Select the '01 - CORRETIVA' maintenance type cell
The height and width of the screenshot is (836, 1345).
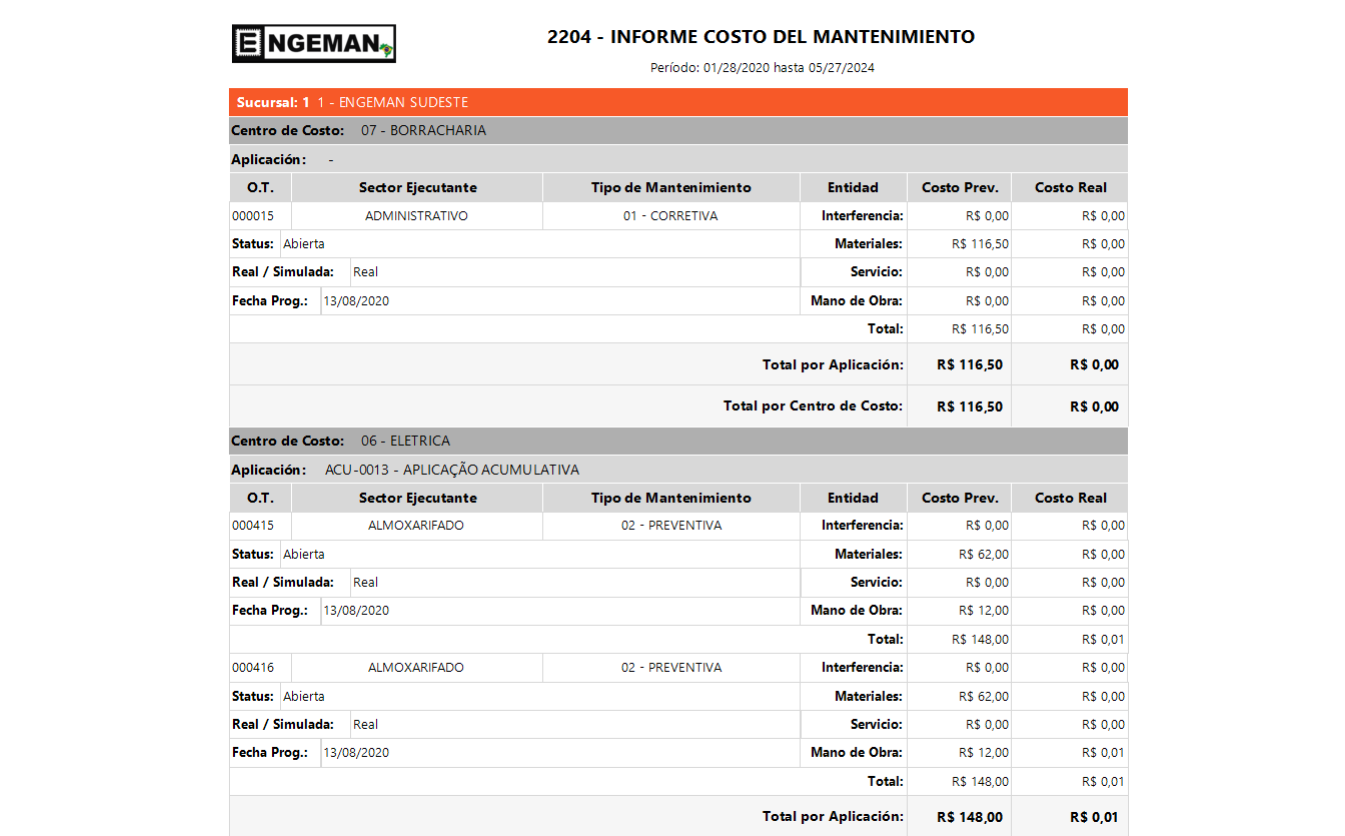[x=671, y=215]
